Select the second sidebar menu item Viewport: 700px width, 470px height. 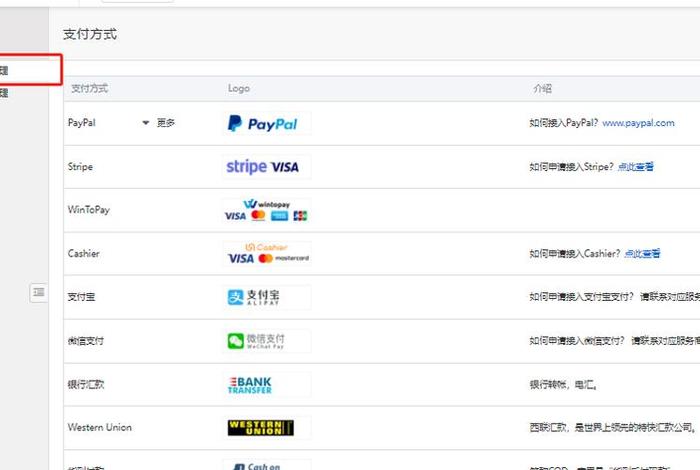click(4, 93)
